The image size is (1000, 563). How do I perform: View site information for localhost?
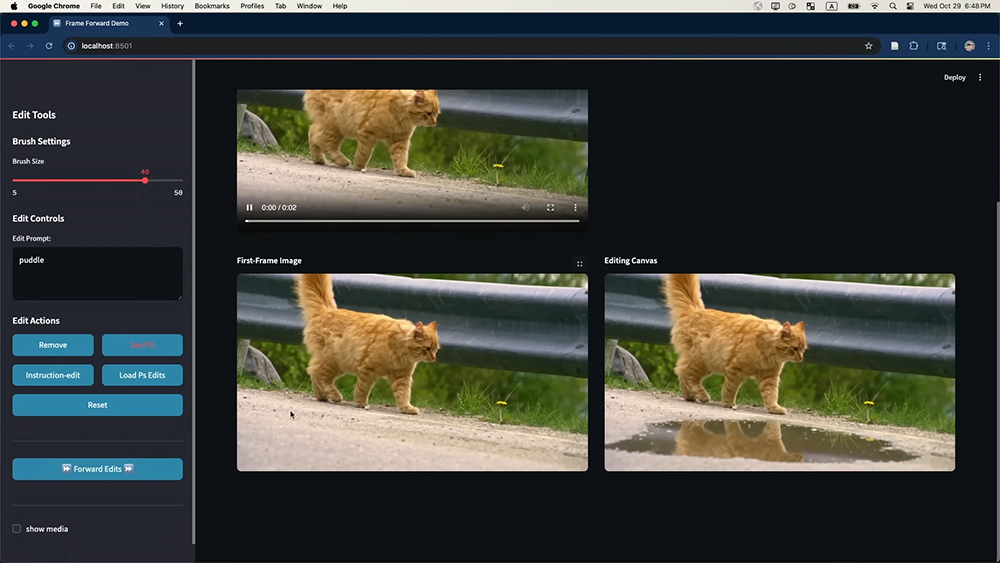pyautogui.click(x=71, y=46)
